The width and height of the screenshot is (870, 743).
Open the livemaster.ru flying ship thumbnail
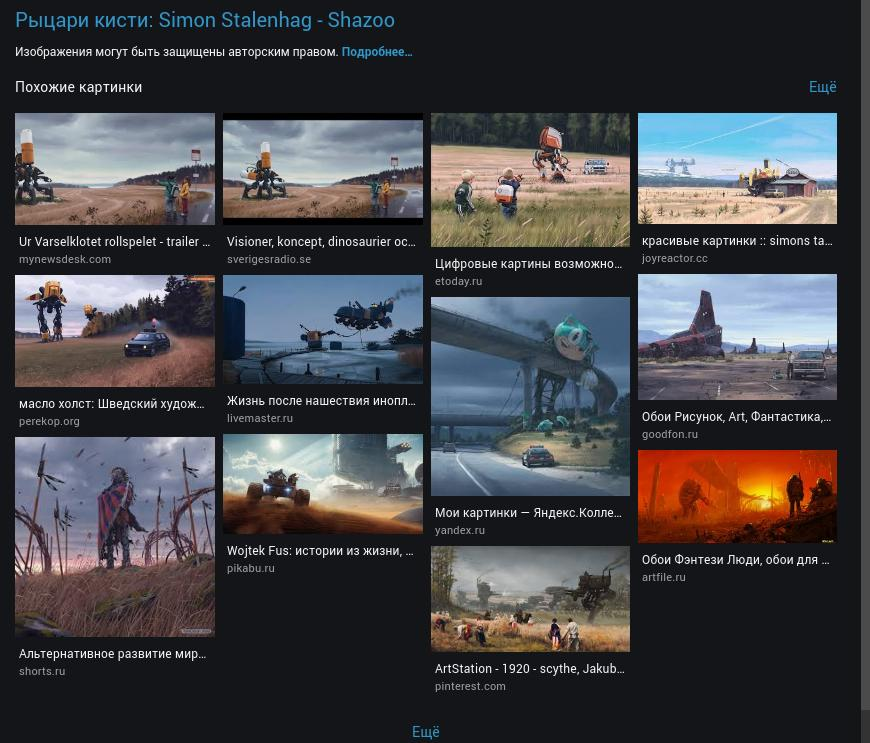322,330
